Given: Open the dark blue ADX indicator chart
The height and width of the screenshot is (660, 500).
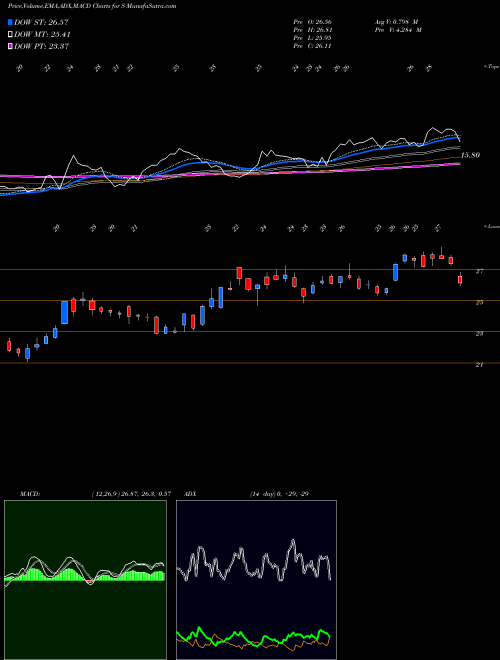Looking at the screenshot, I should 256,580.
